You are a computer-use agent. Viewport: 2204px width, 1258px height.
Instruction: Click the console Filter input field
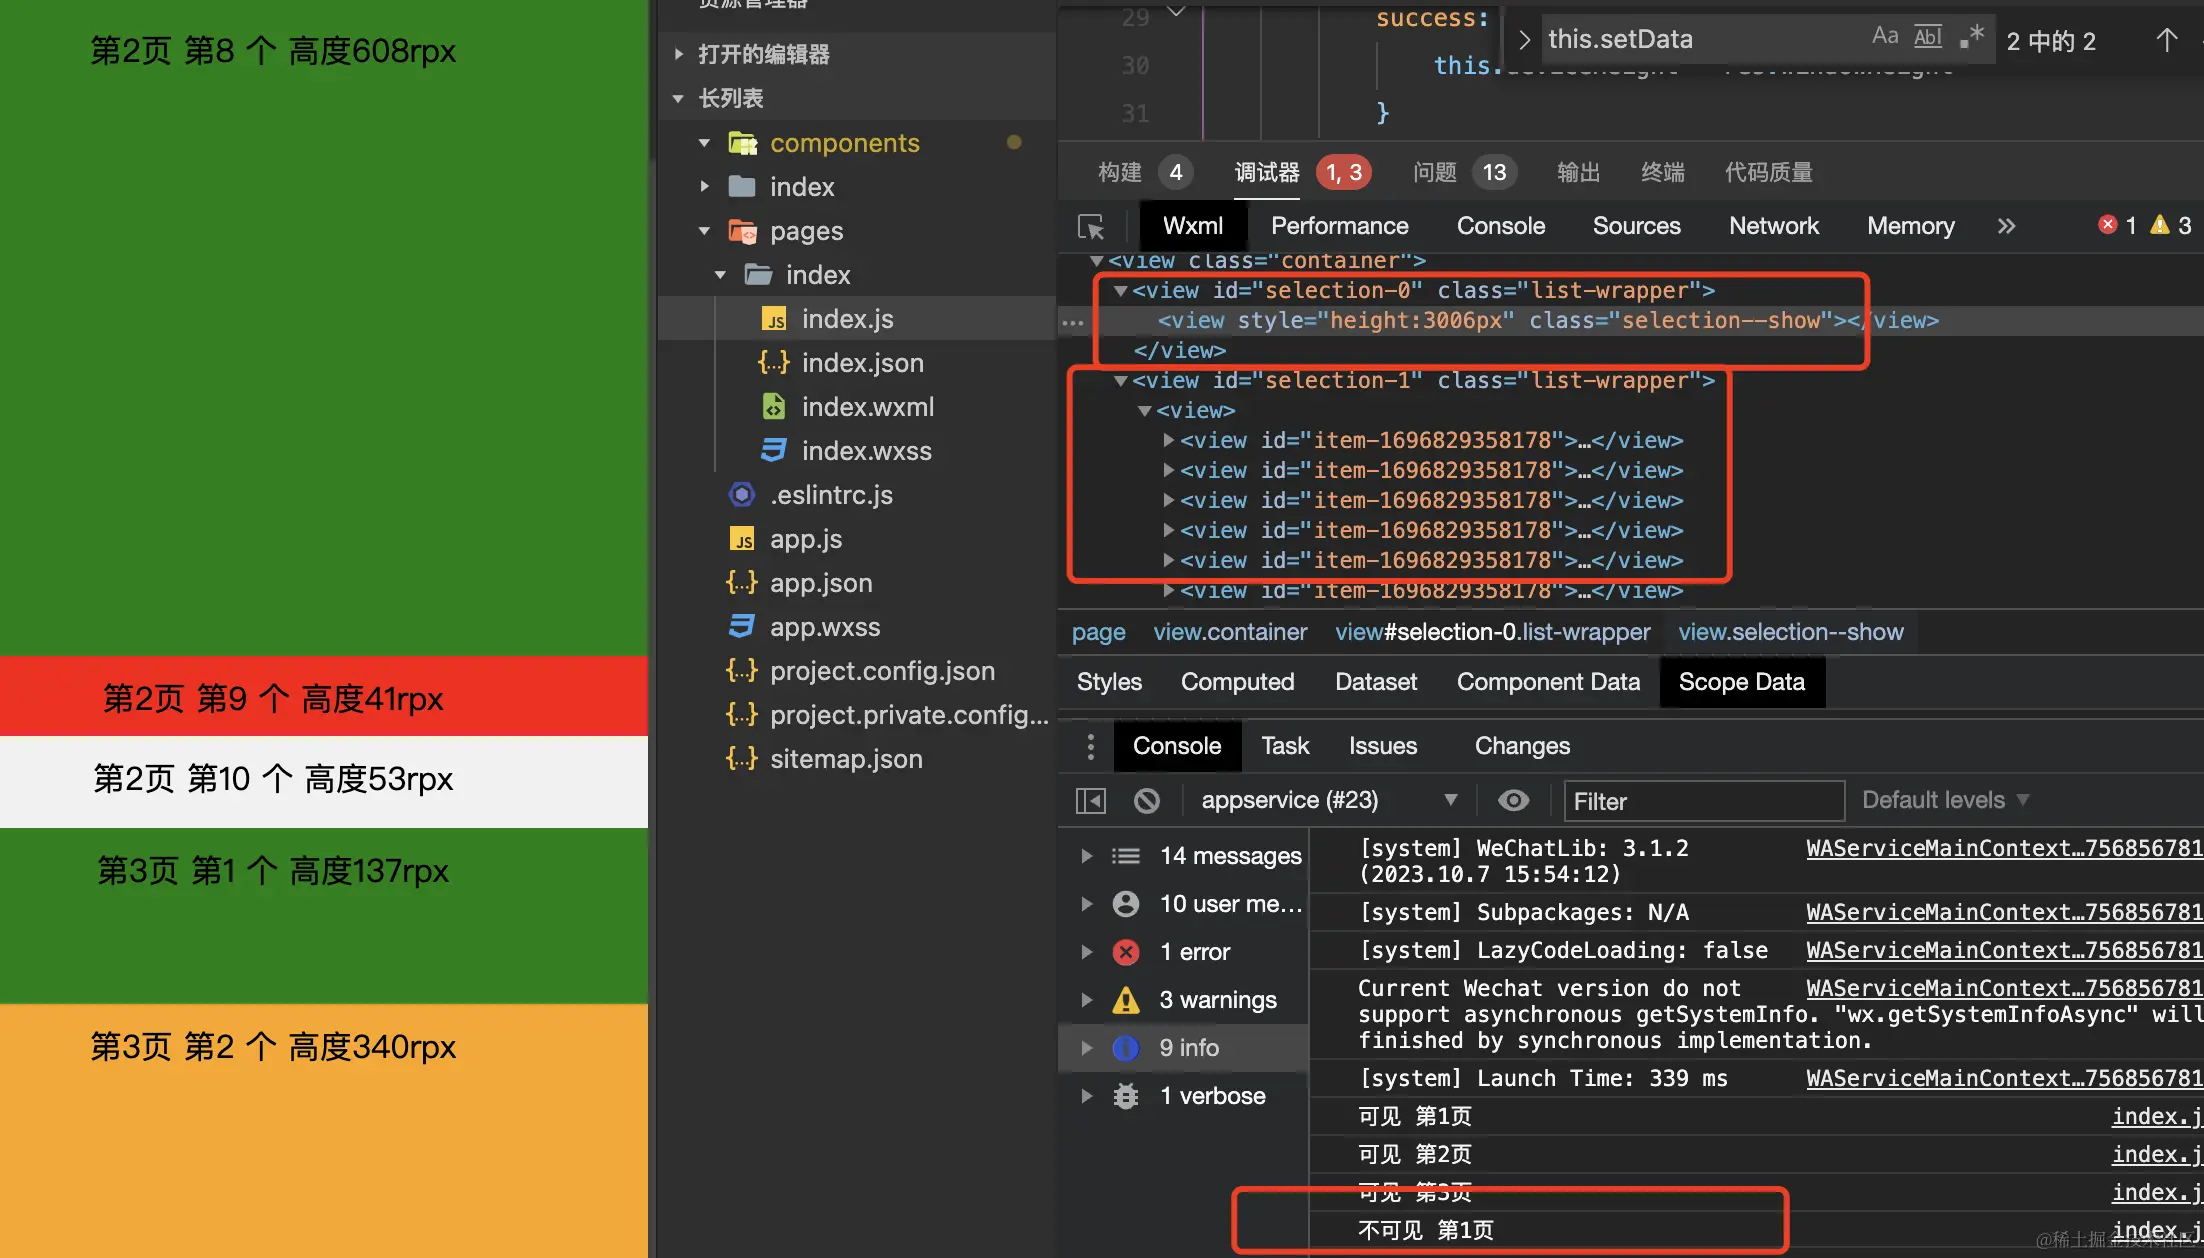coord(1703,801)
